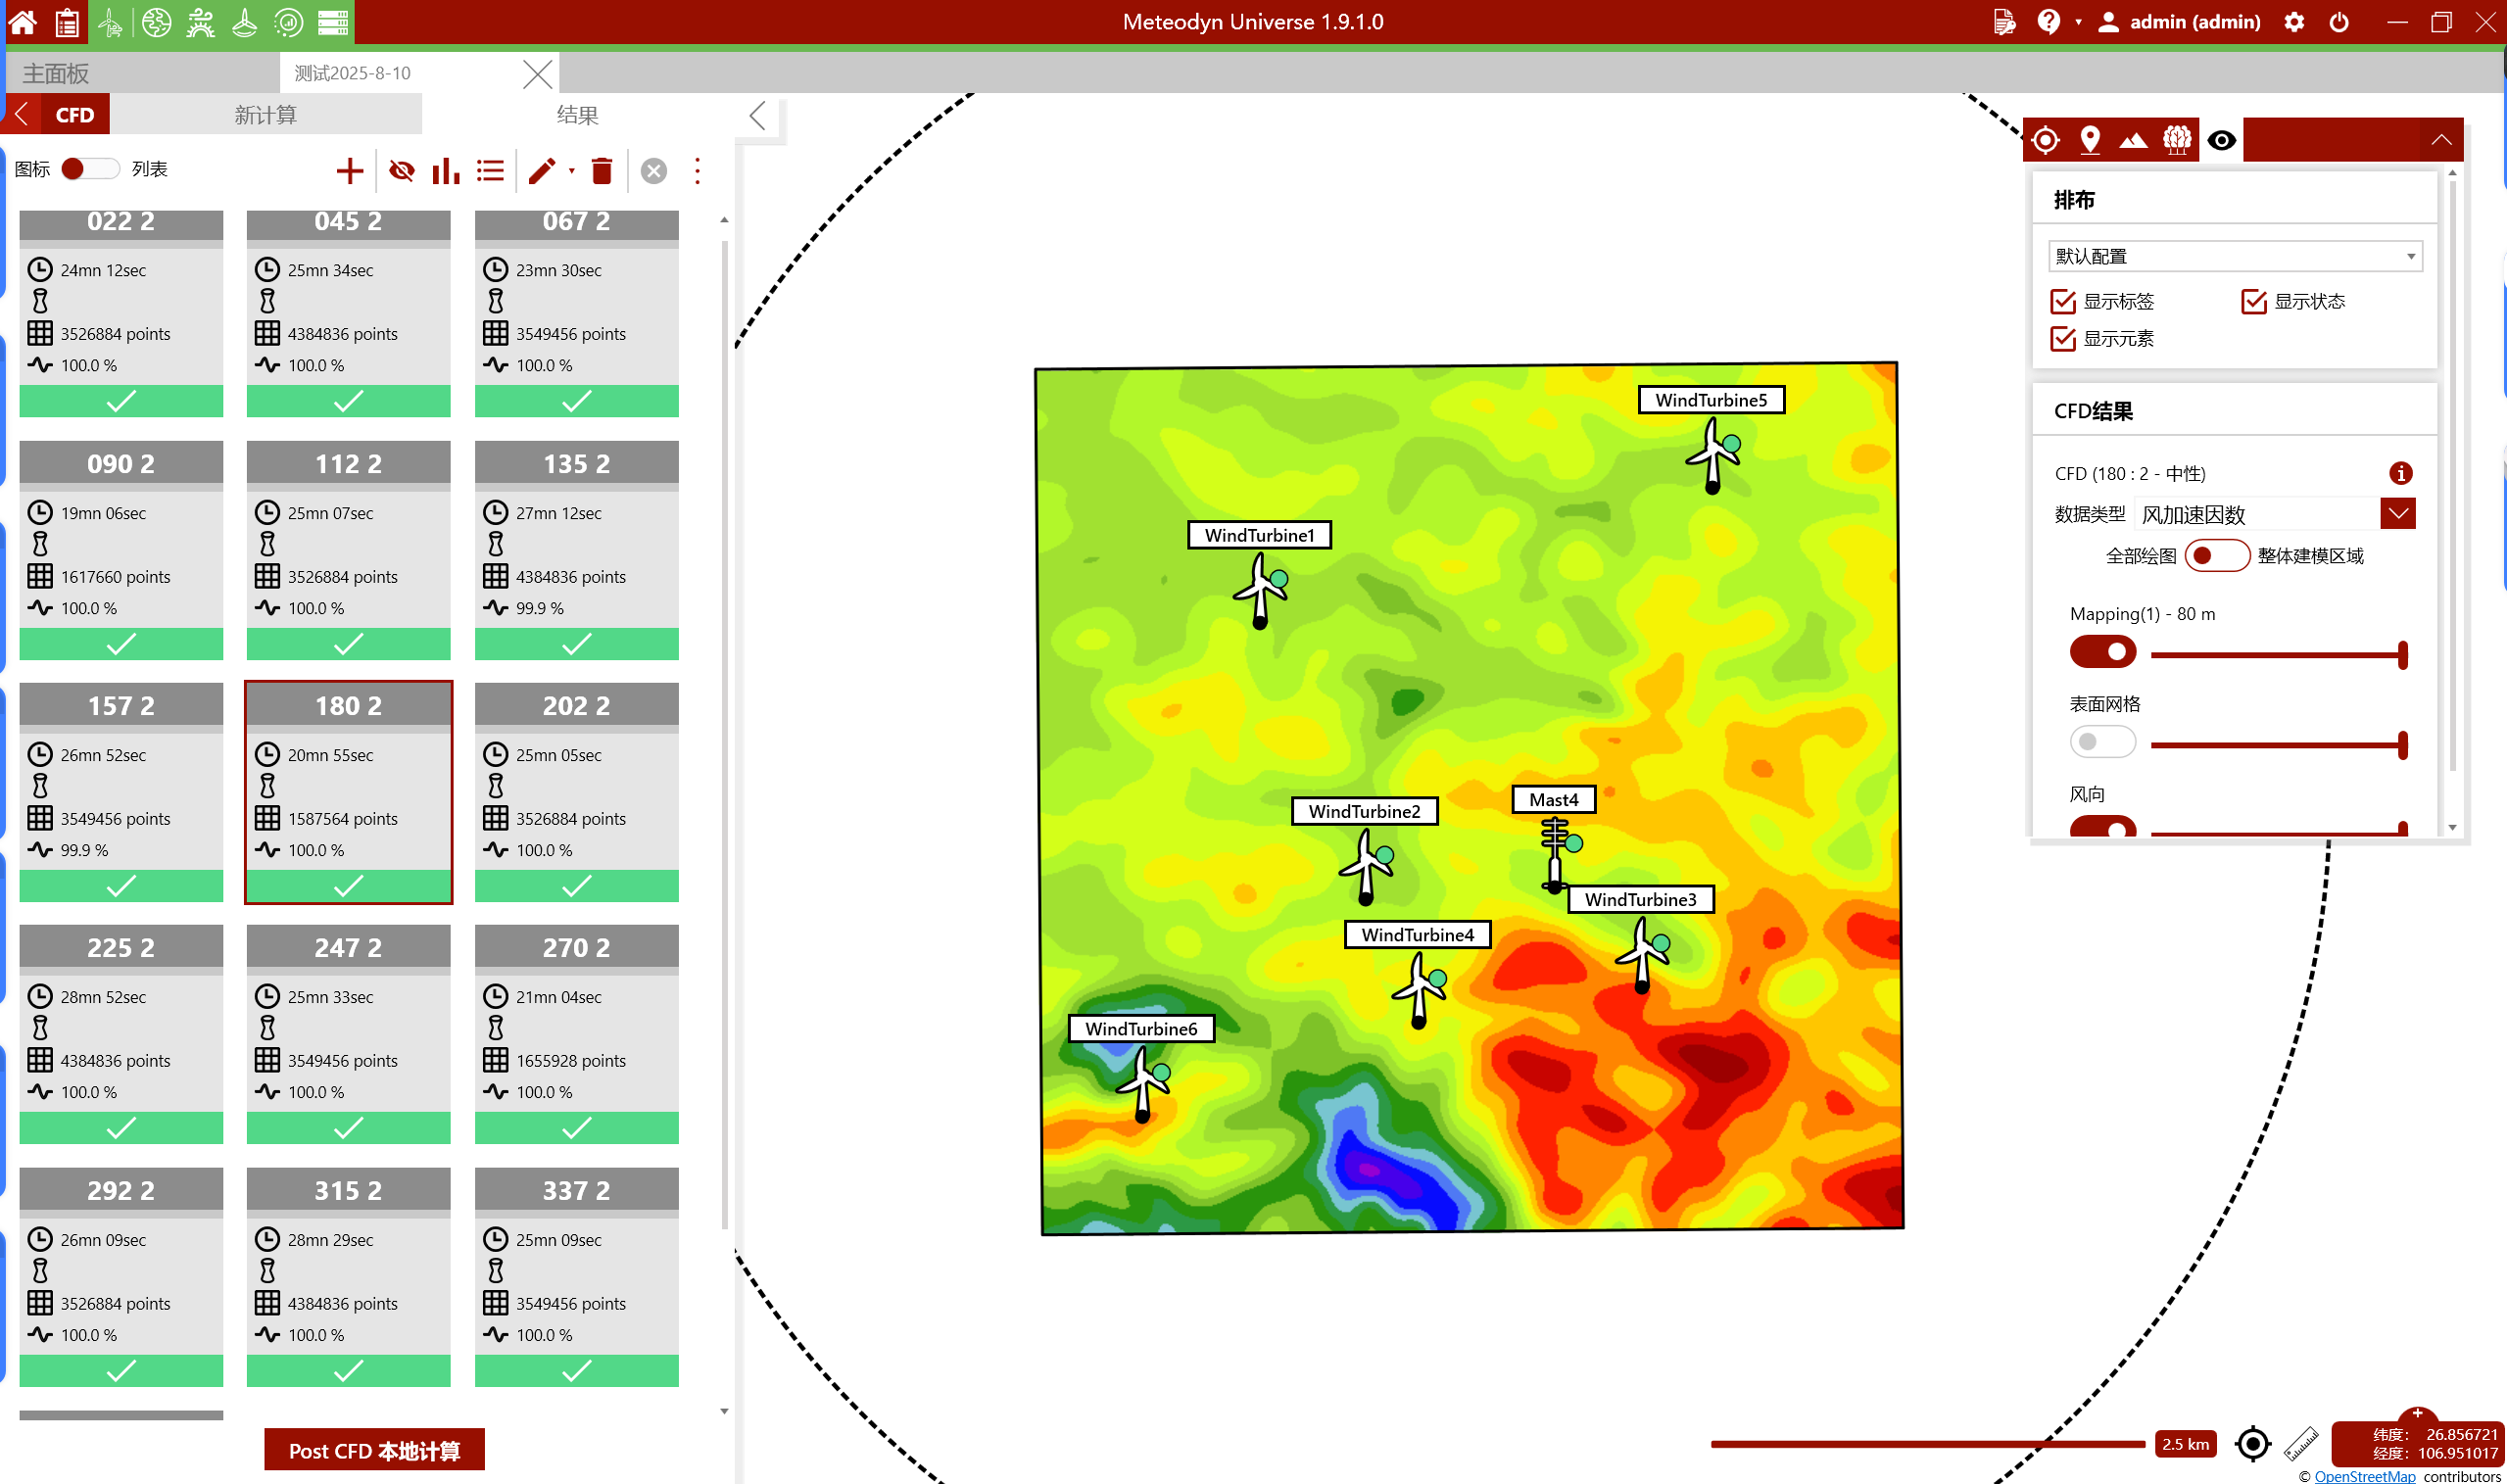Click the bar chart statistics icon

pyautogui.click(x=445, y=171)
